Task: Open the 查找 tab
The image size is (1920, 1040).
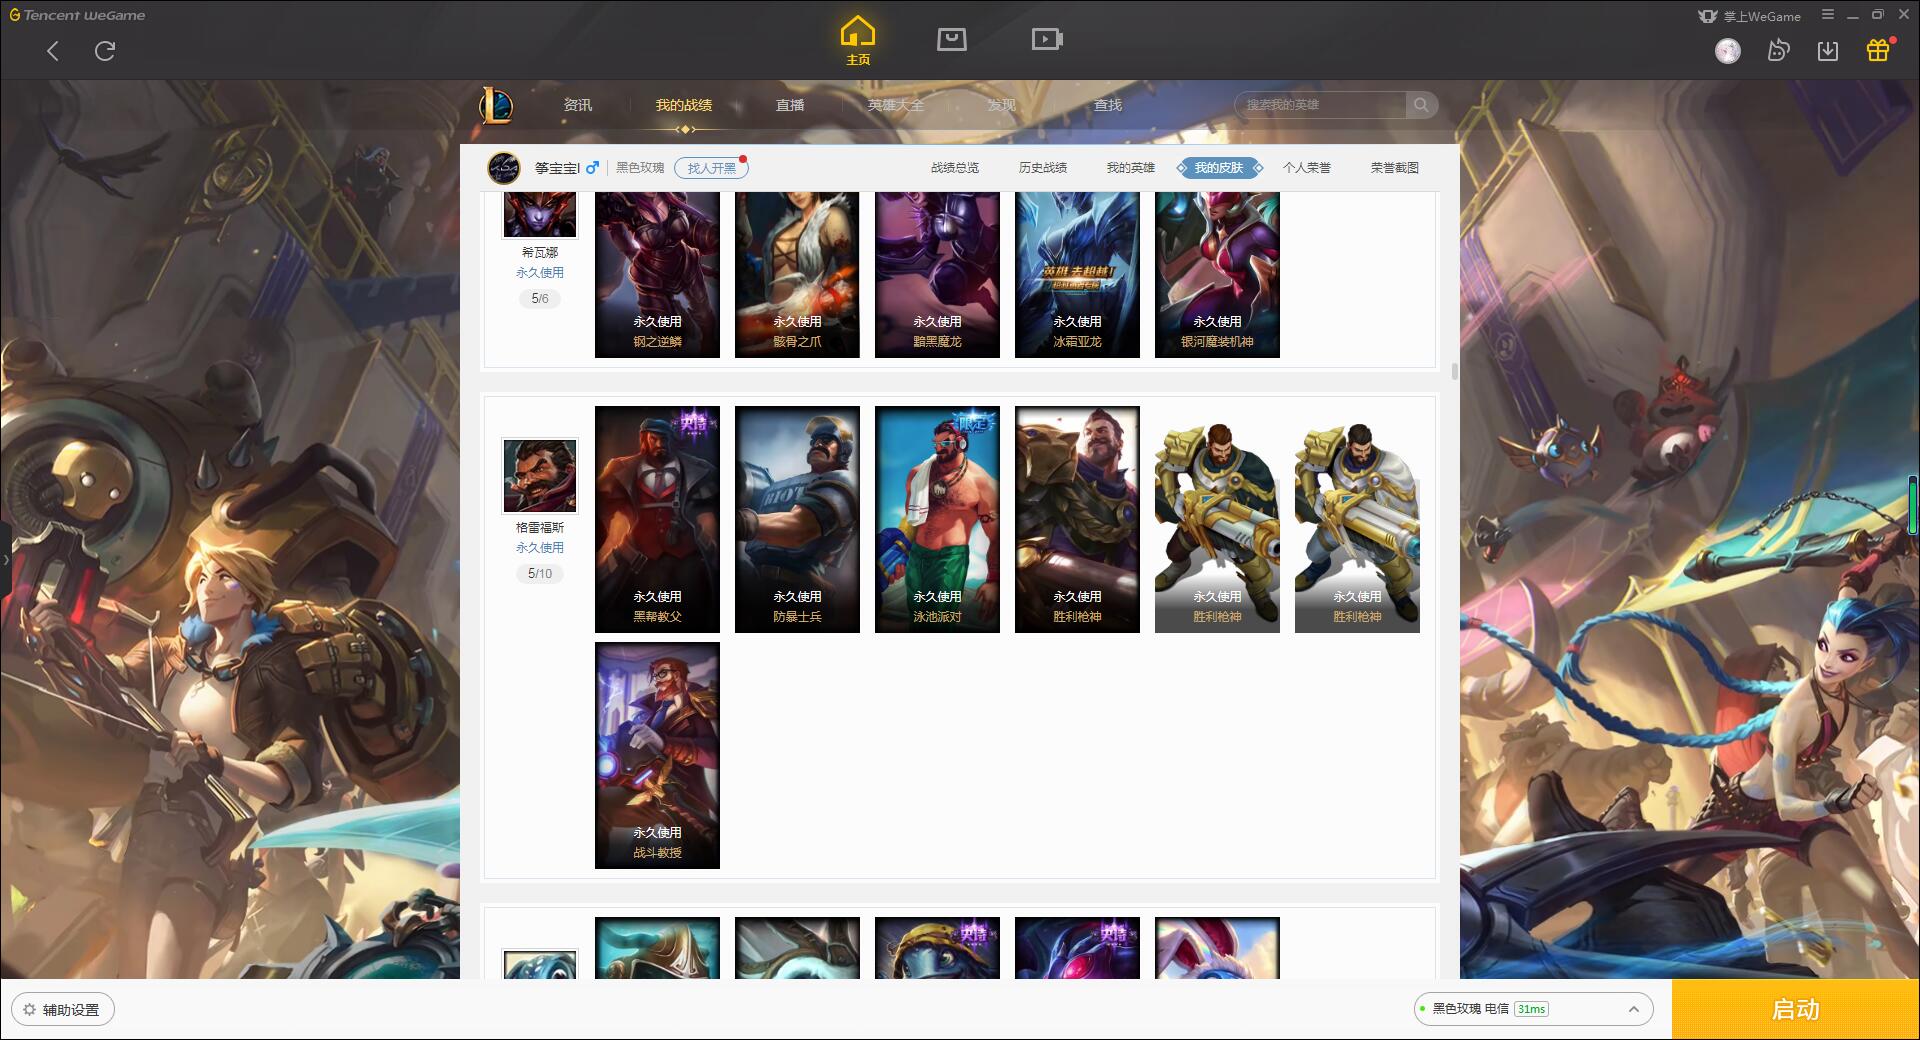Action: pyautogui.click(x=1108, y=105)
